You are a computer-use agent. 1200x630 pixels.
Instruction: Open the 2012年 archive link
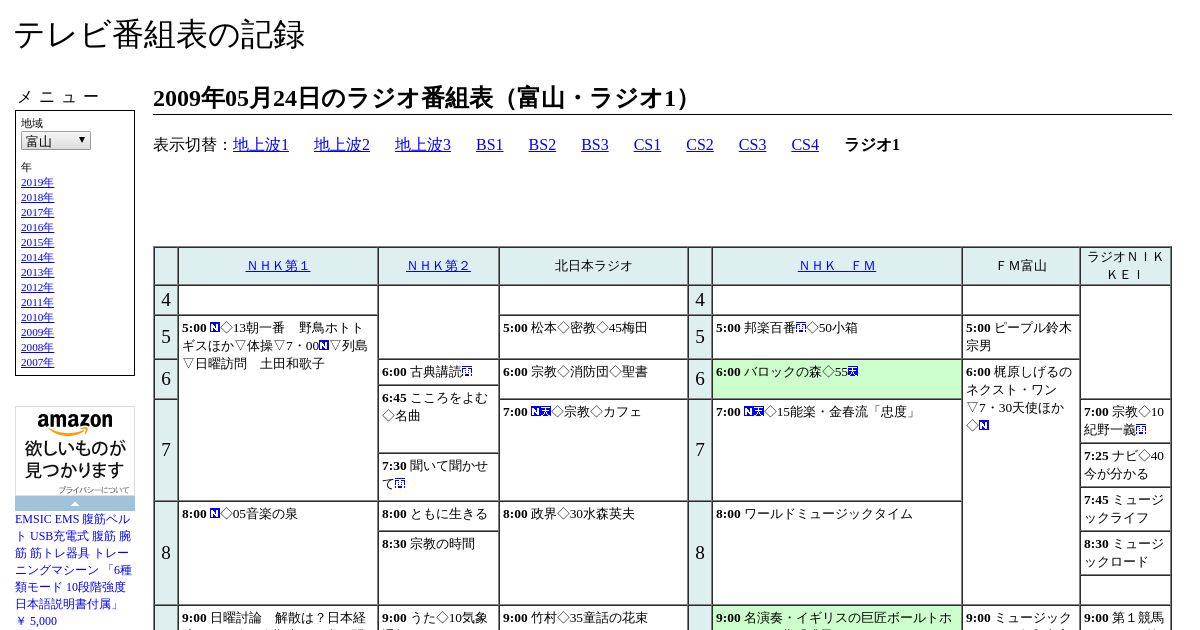click(37, 287)
